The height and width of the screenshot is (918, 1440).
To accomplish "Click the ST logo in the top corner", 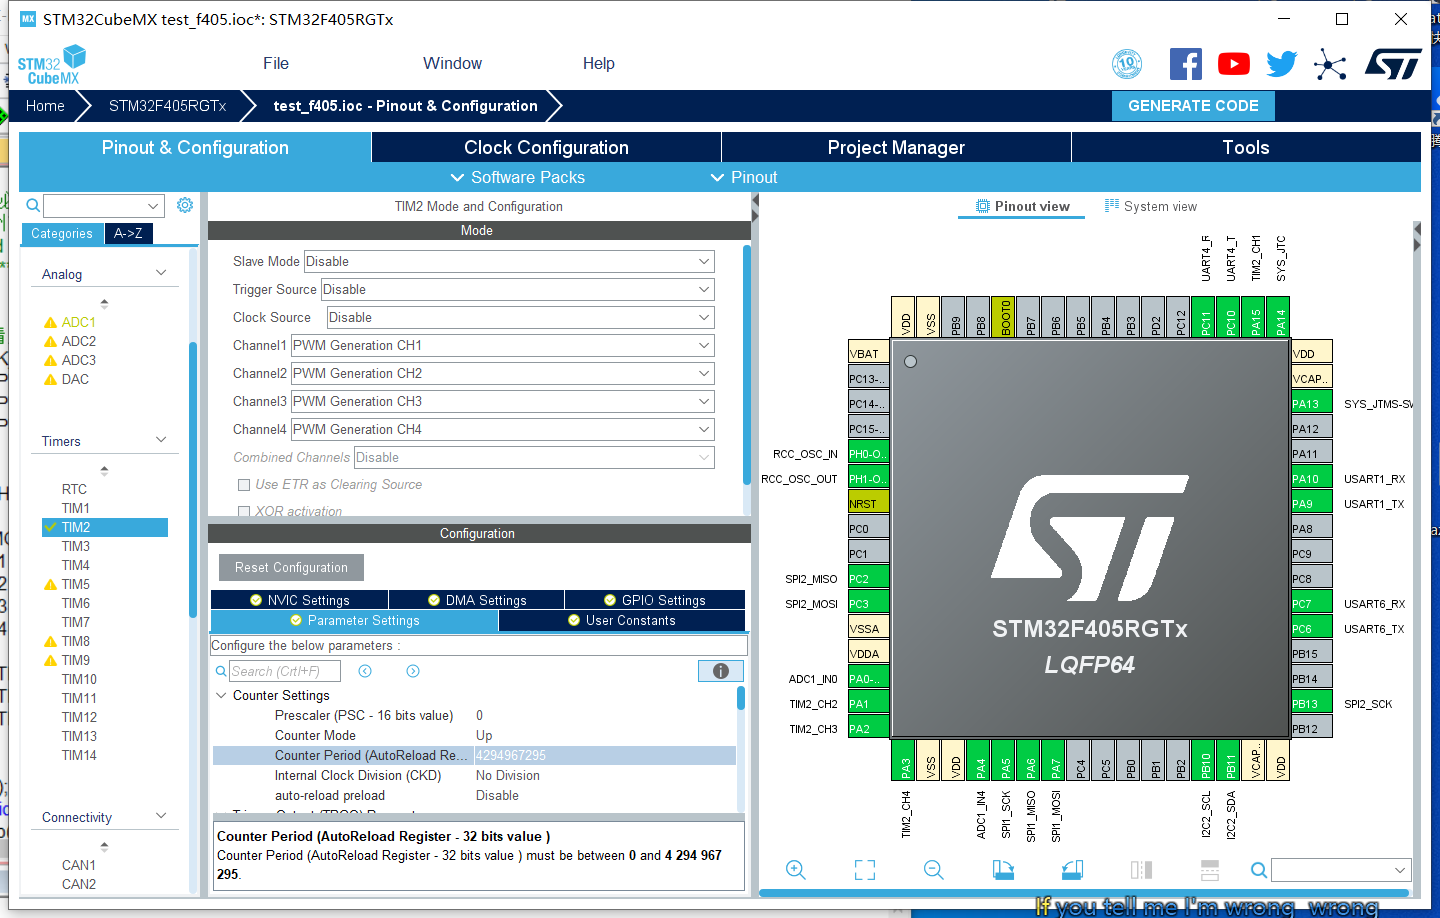I will [1393, 62].
